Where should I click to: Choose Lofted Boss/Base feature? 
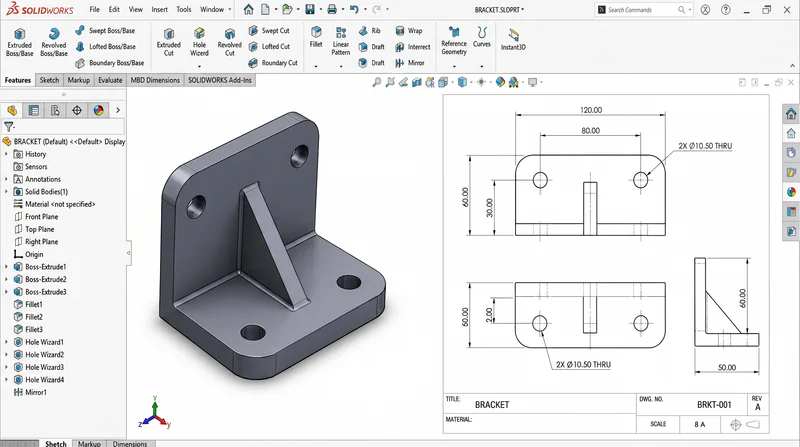pyautogui.click(x=105, y=46)
